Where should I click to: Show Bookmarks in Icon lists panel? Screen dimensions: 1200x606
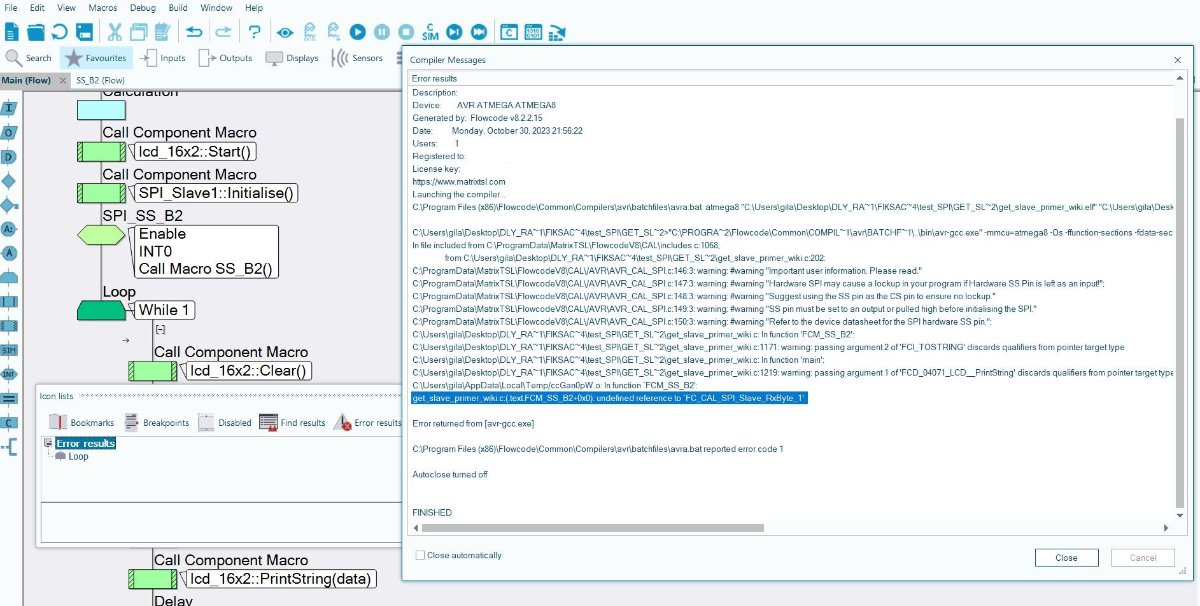82,423
